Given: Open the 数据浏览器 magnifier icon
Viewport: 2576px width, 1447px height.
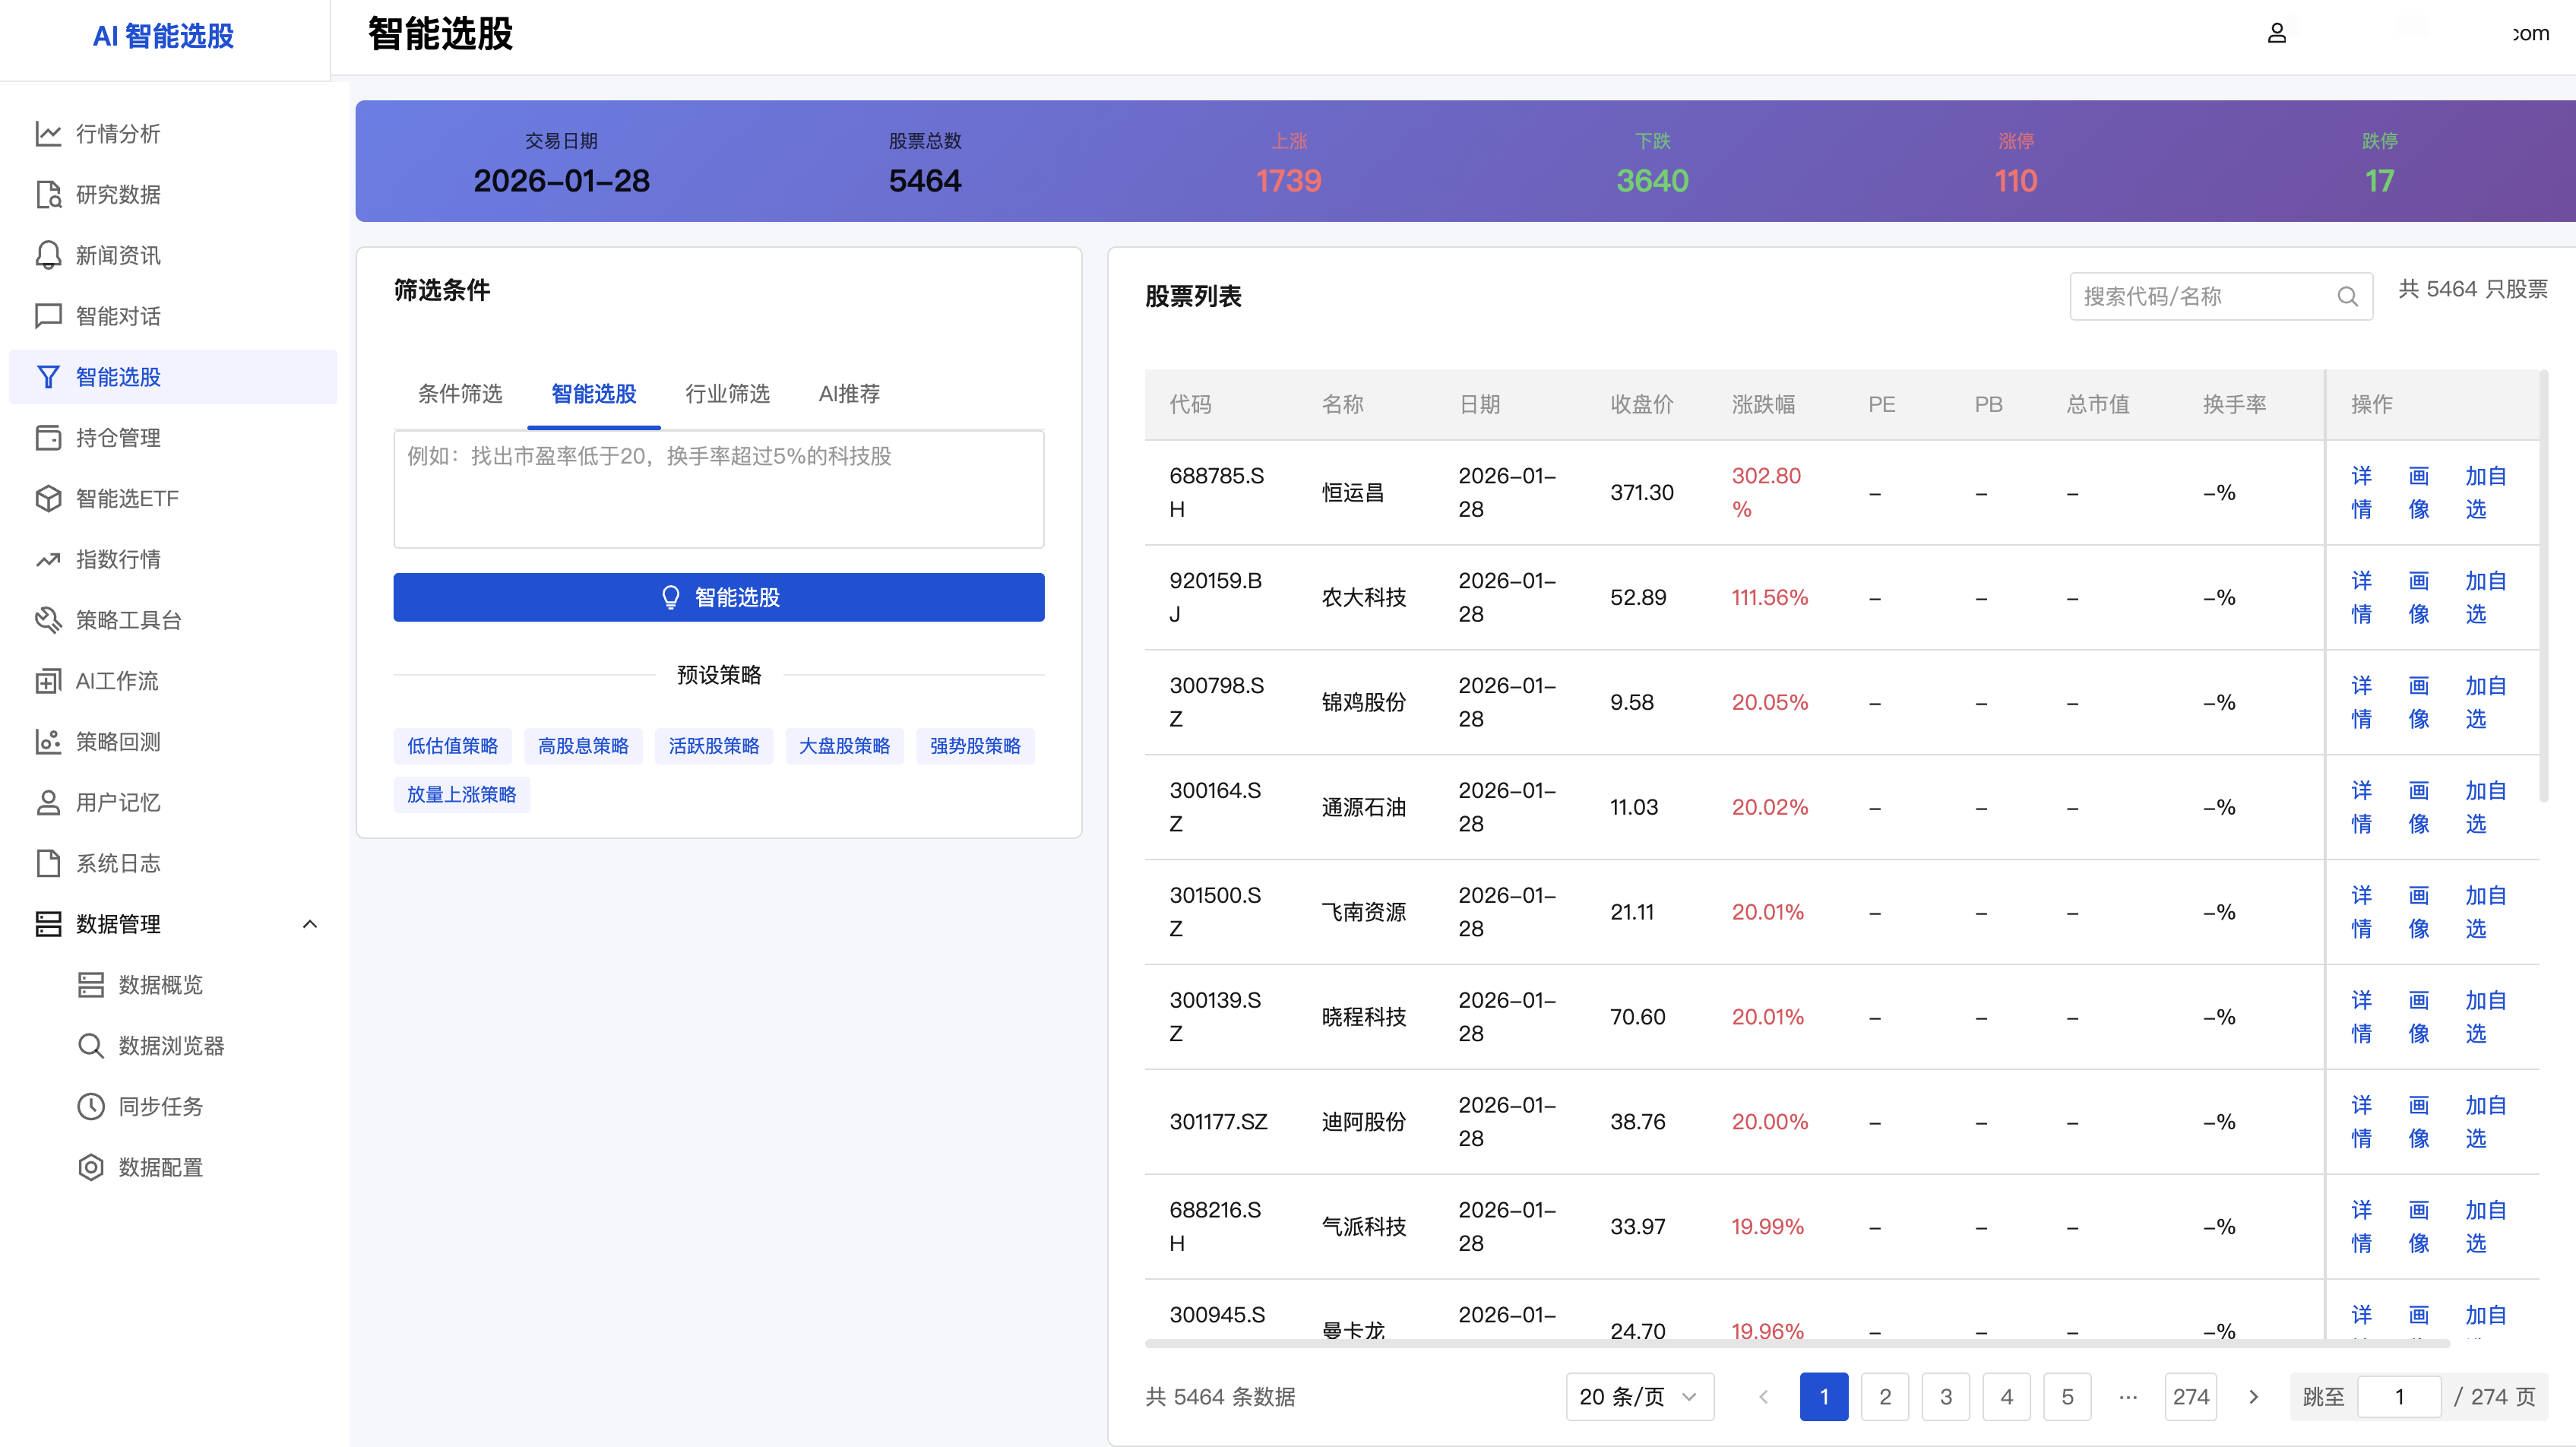Looking at the screenshot, I should (x=91, y=1046).
